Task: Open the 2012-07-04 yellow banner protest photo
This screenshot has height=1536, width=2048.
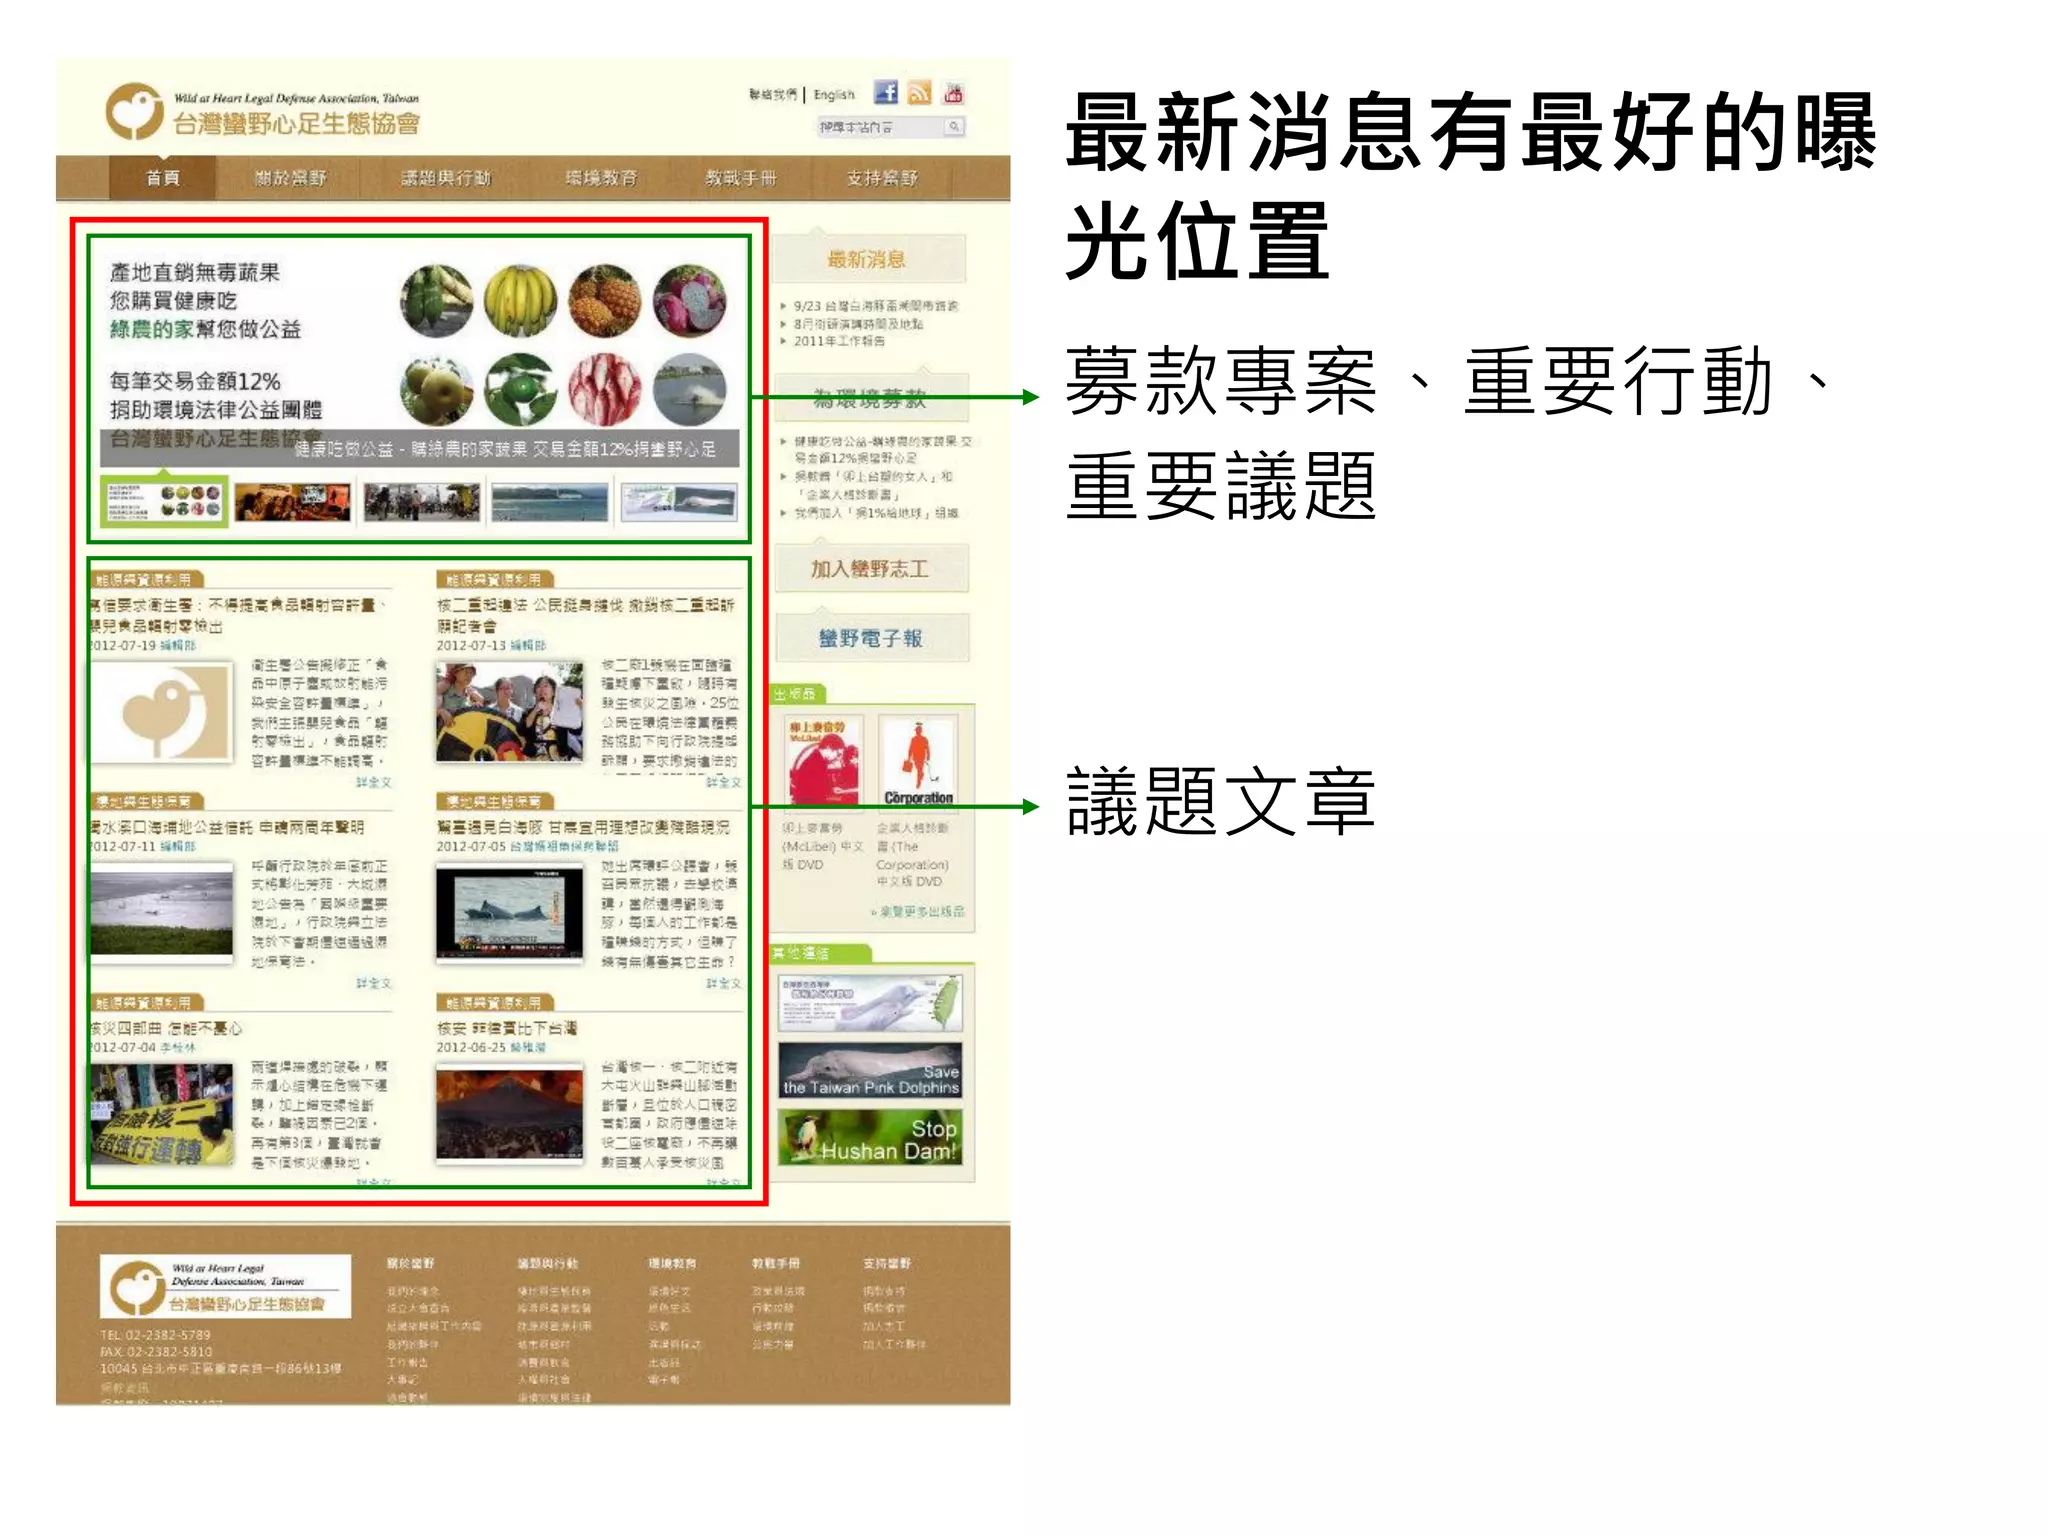Action: (162, 1114)
